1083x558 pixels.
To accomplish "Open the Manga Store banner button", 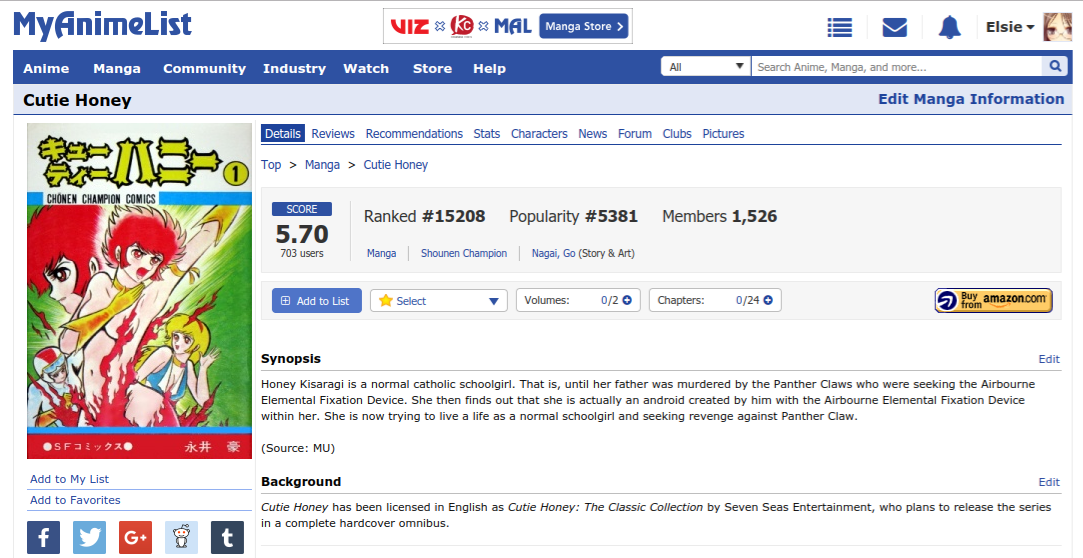I will coord(584,26).
